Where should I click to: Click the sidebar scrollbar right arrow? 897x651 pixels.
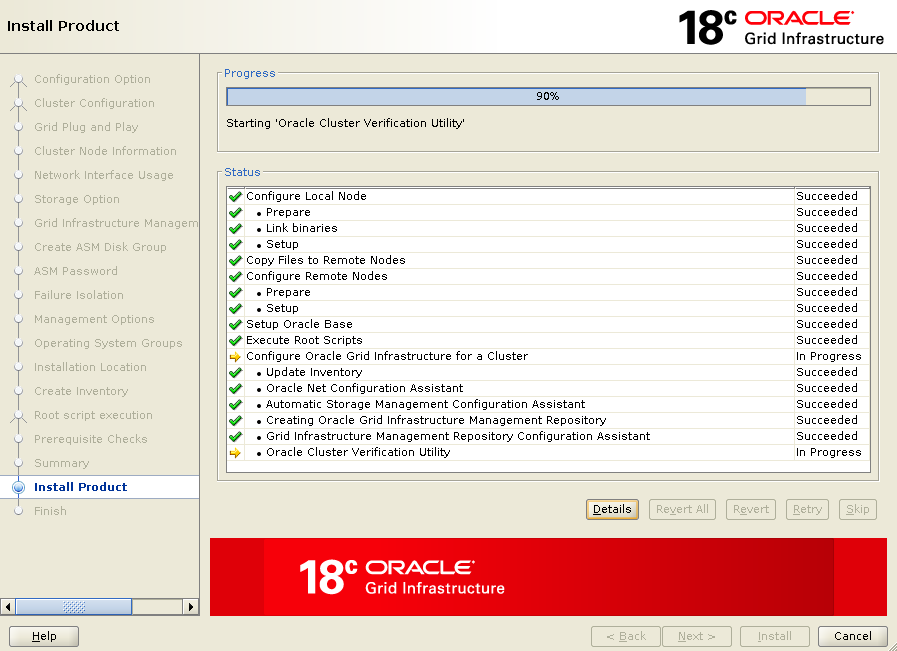191,606
